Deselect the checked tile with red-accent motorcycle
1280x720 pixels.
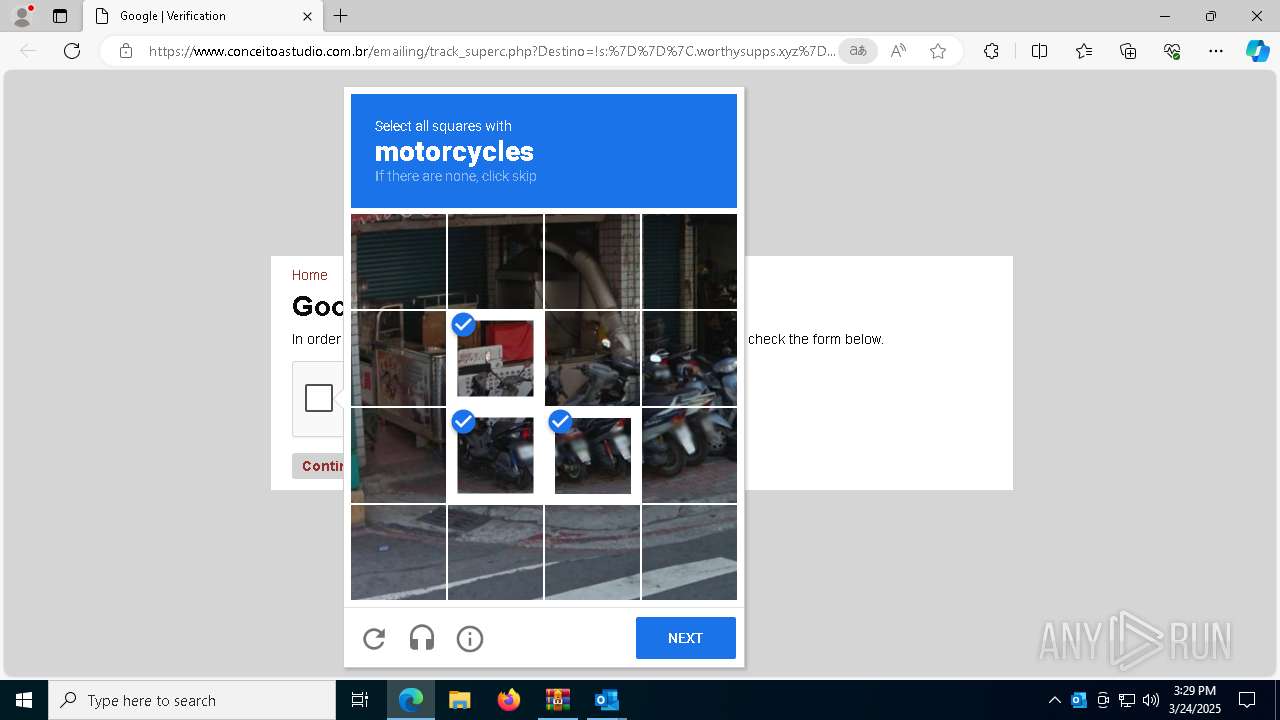(x=592, y=455)
